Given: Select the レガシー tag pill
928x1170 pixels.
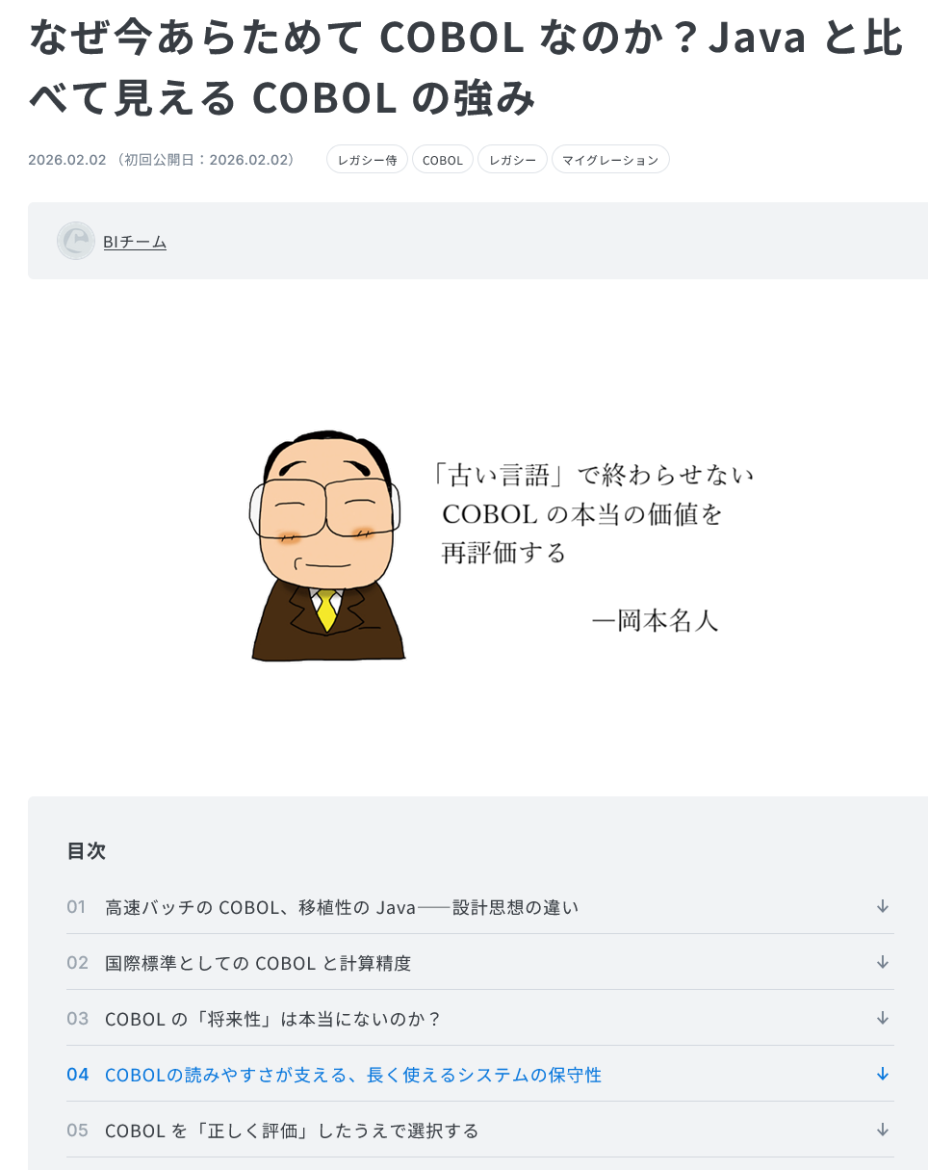Looking at the screenshot, I should (x=512, y=160).
